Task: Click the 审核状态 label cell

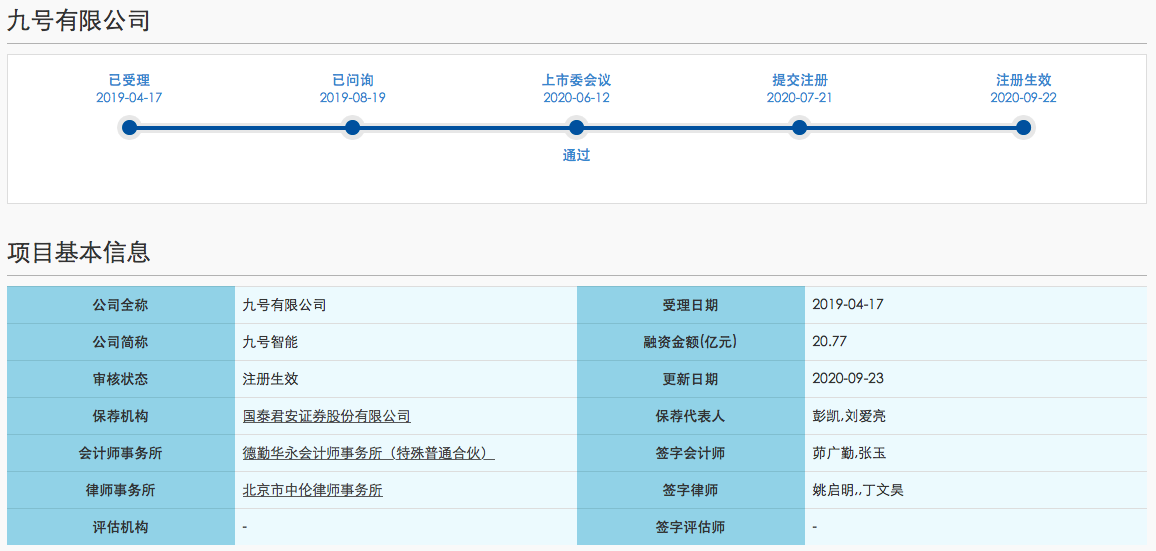Action: point(121,379)
